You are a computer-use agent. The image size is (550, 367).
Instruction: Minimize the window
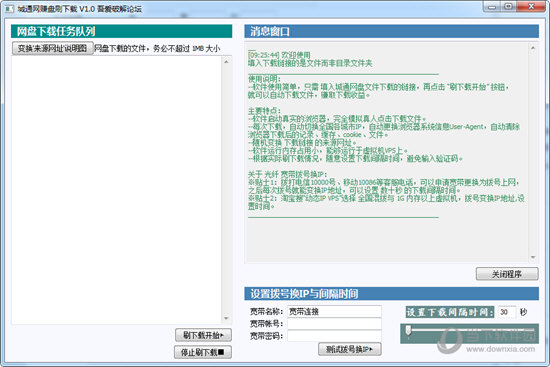[x=492, y=7]
